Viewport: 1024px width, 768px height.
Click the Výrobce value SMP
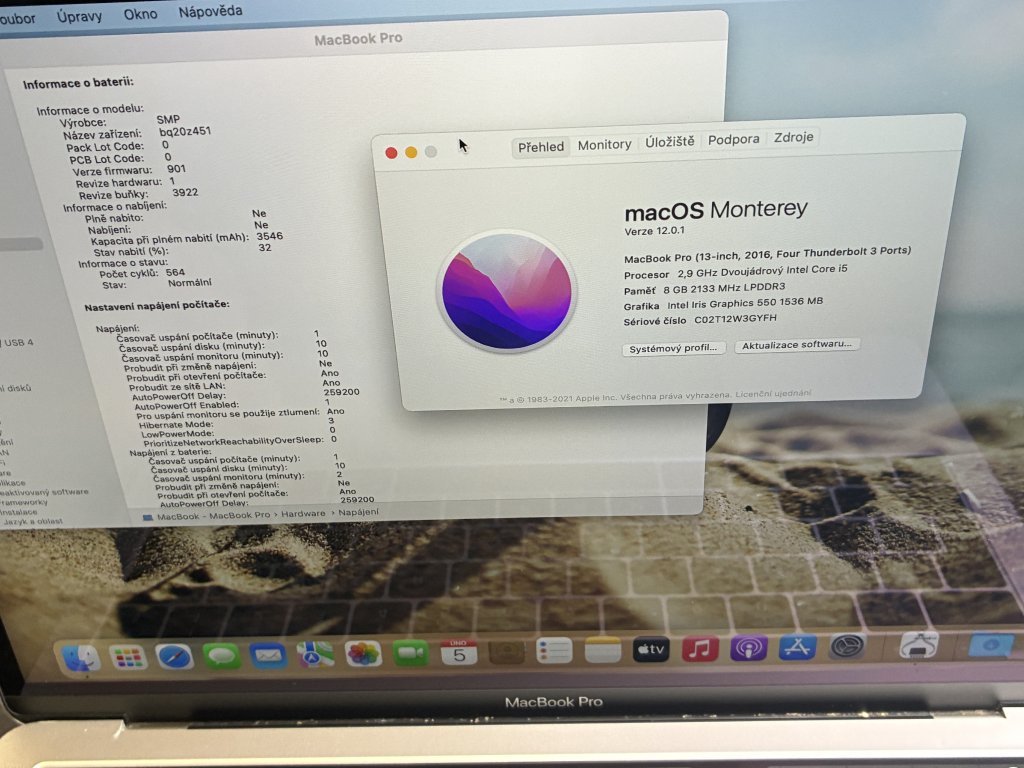click(x=168, y=120)
